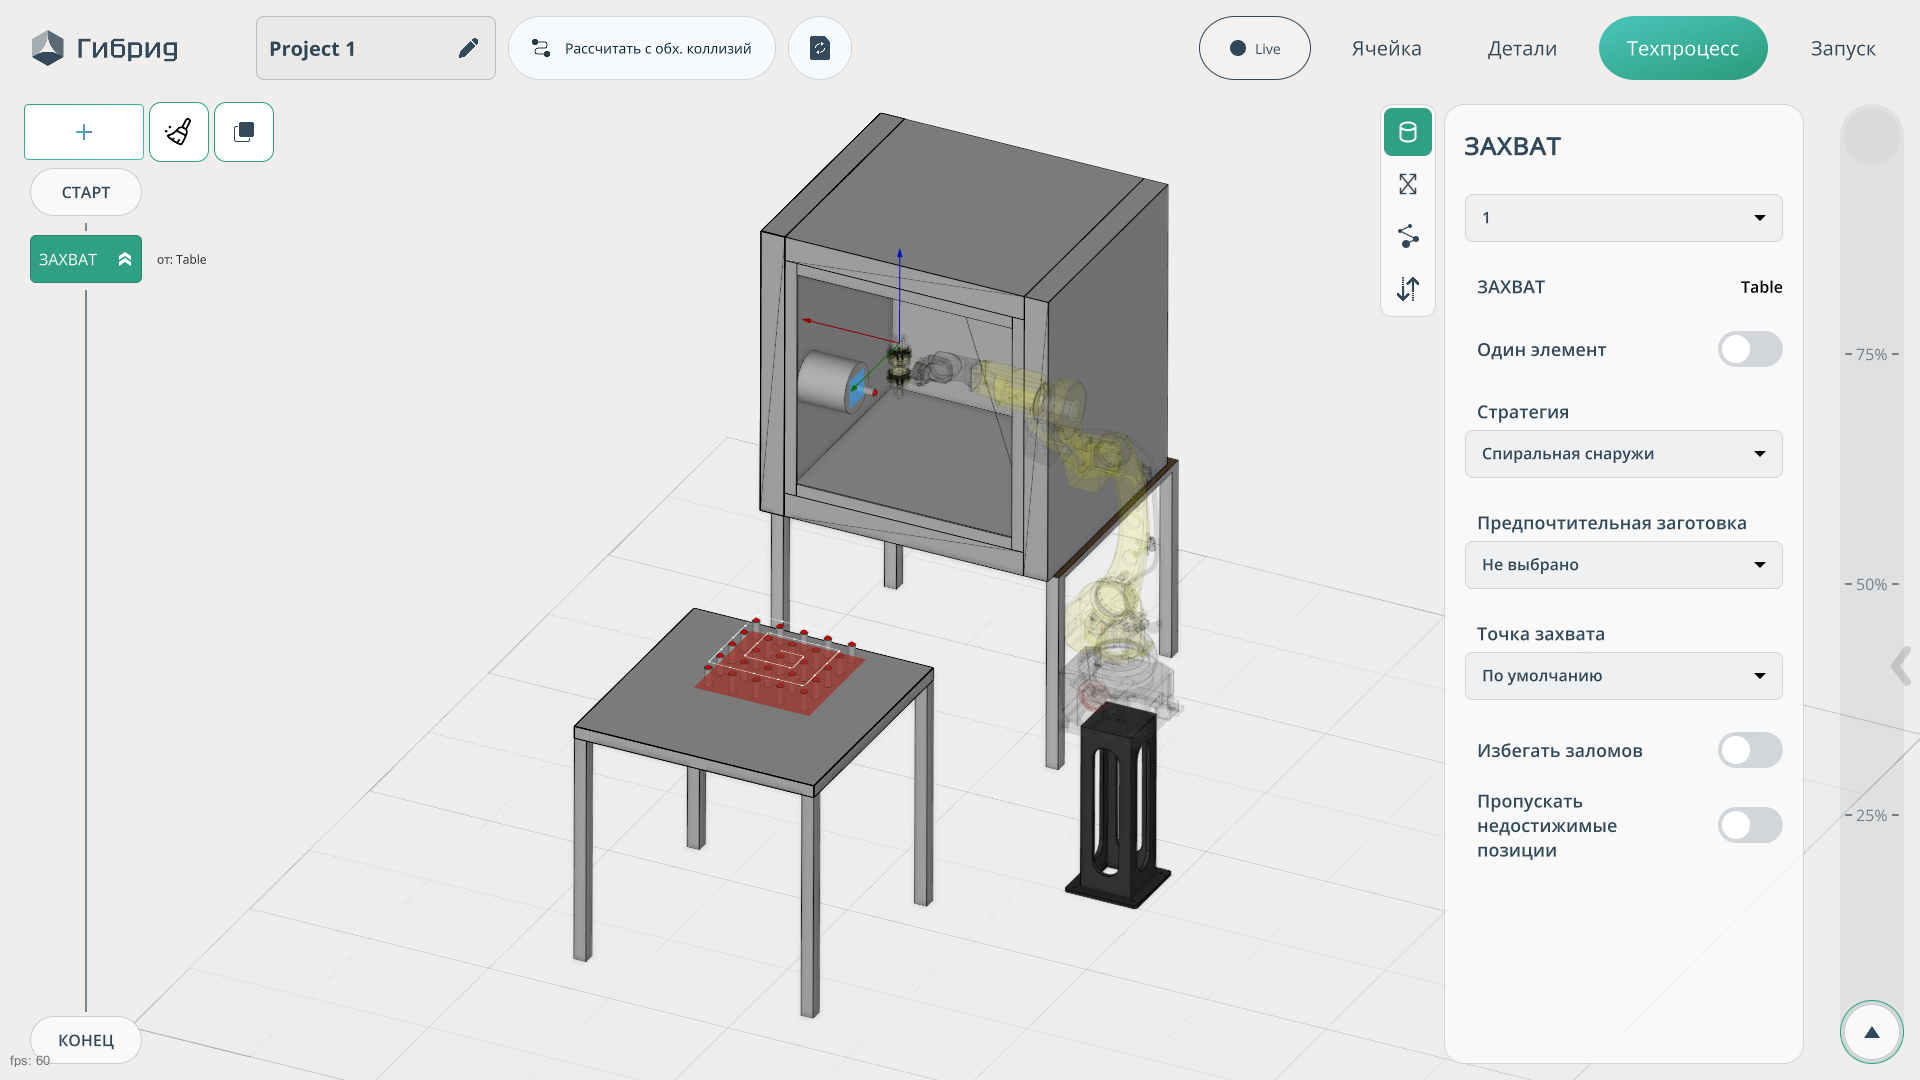Select the green cylinder icon in side toolbar
Image resolution: width=1920 pixels, height=1080 pixels.
pos(1407,132)
